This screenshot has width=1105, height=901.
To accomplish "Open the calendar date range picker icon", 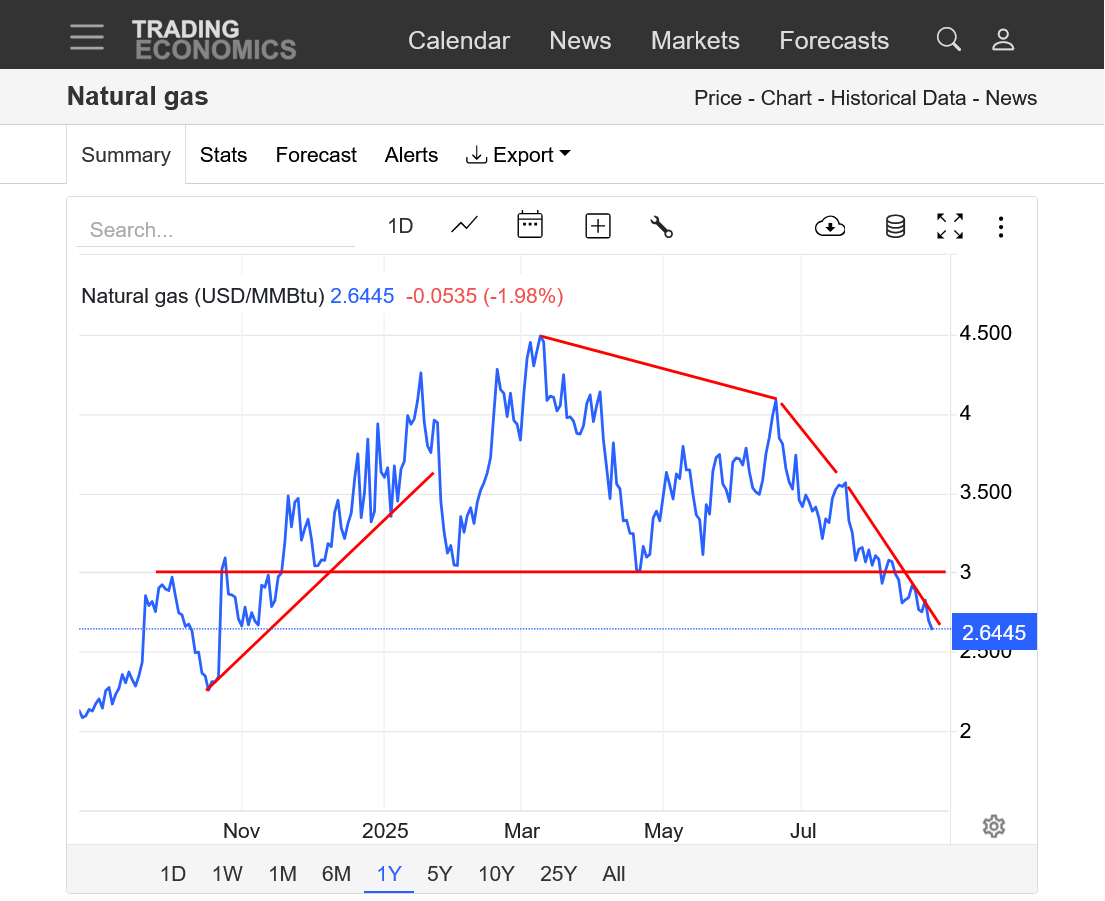I will [x=530, y=225].
